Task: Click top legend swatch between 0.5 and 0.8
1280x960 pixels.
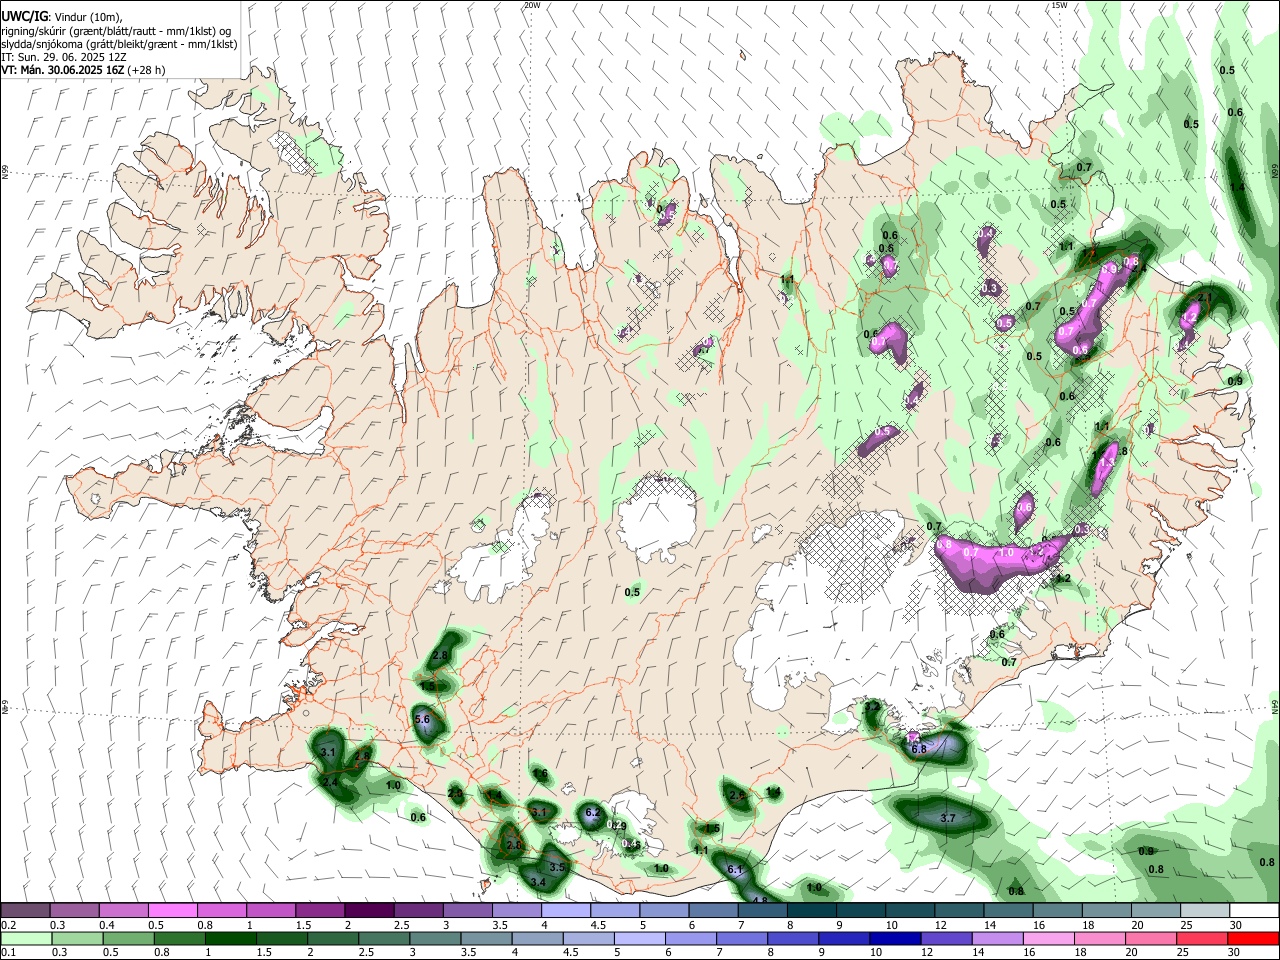Action: [172, 910]
